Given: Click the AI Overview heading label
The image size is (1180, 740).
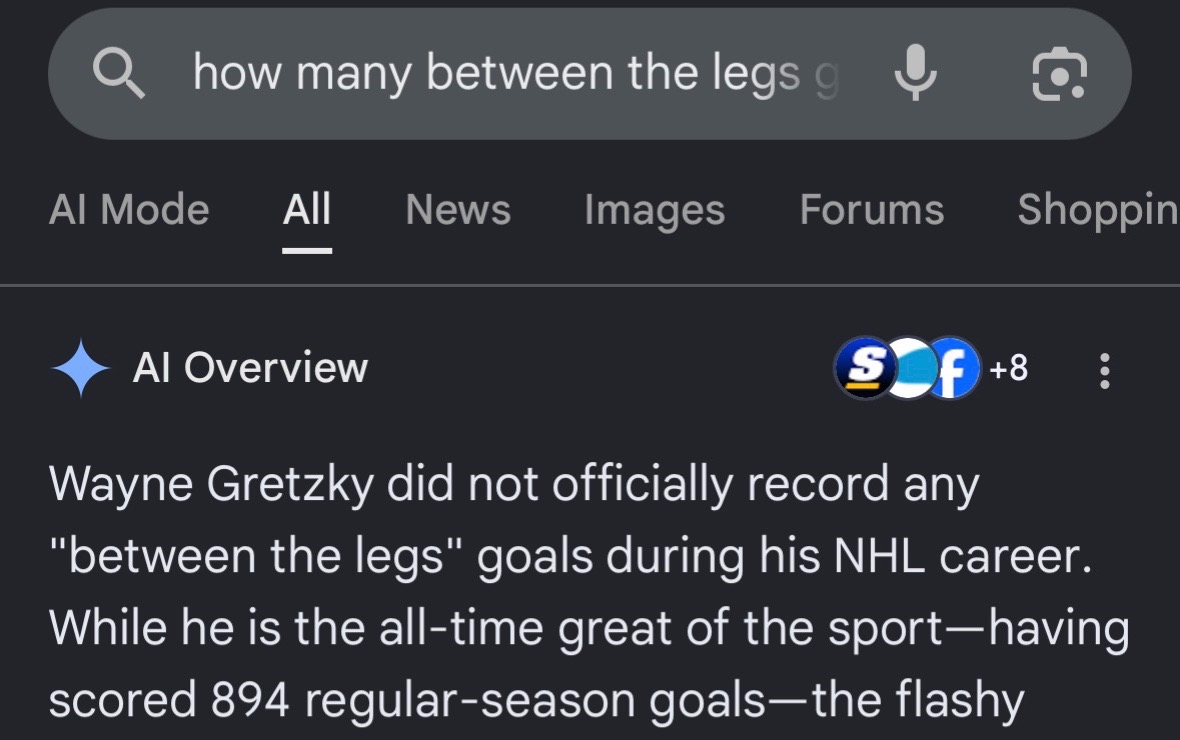Looking at the screenshot, I should 250,367.
